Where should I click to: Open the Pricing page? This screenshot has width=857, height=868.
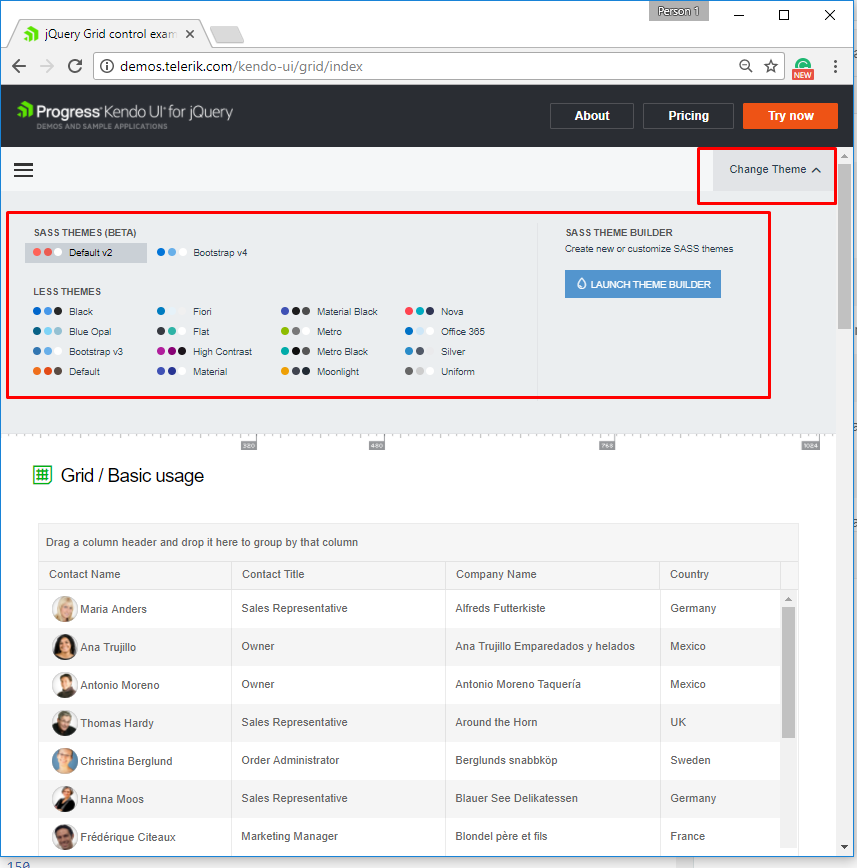click(x=688, y=116)
